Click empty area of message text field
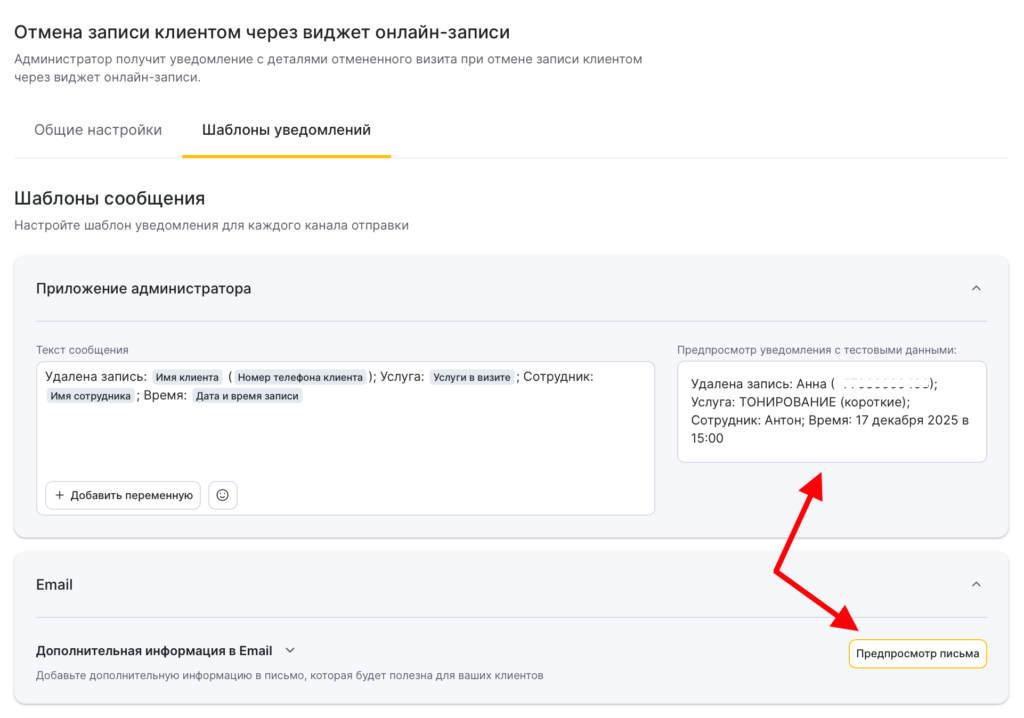This screenshot has height=718, width=1024. coord(345,440)
